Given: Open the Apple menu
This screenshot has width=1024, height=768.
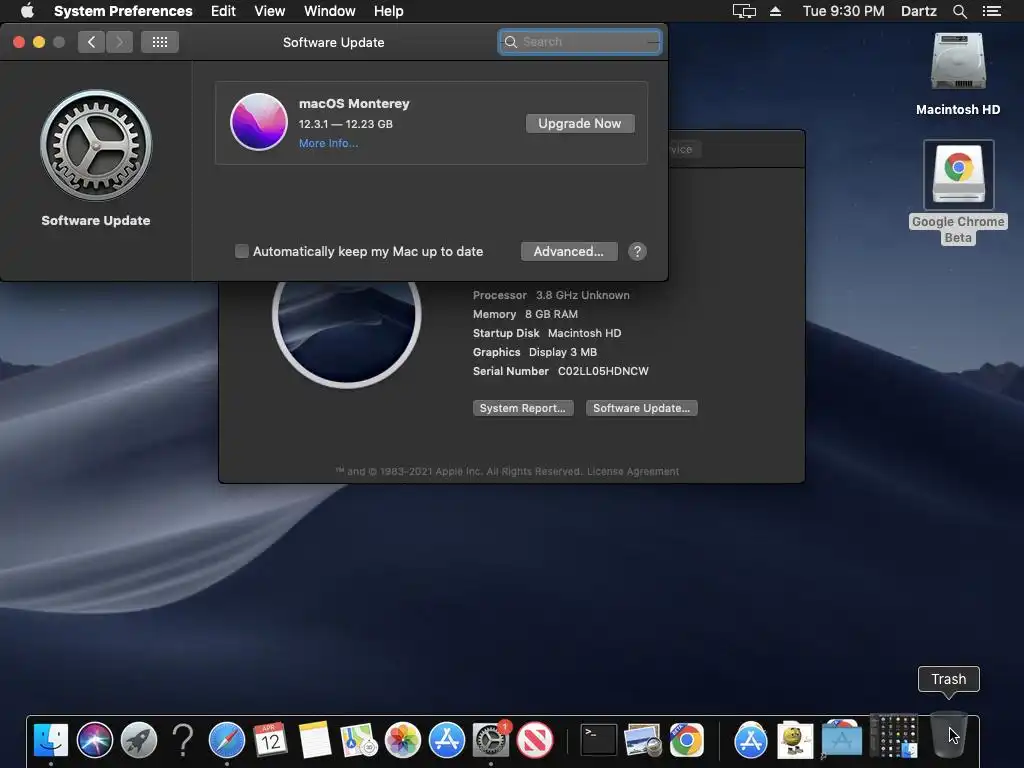Looking at the screenshot, I should coord(27,11).
